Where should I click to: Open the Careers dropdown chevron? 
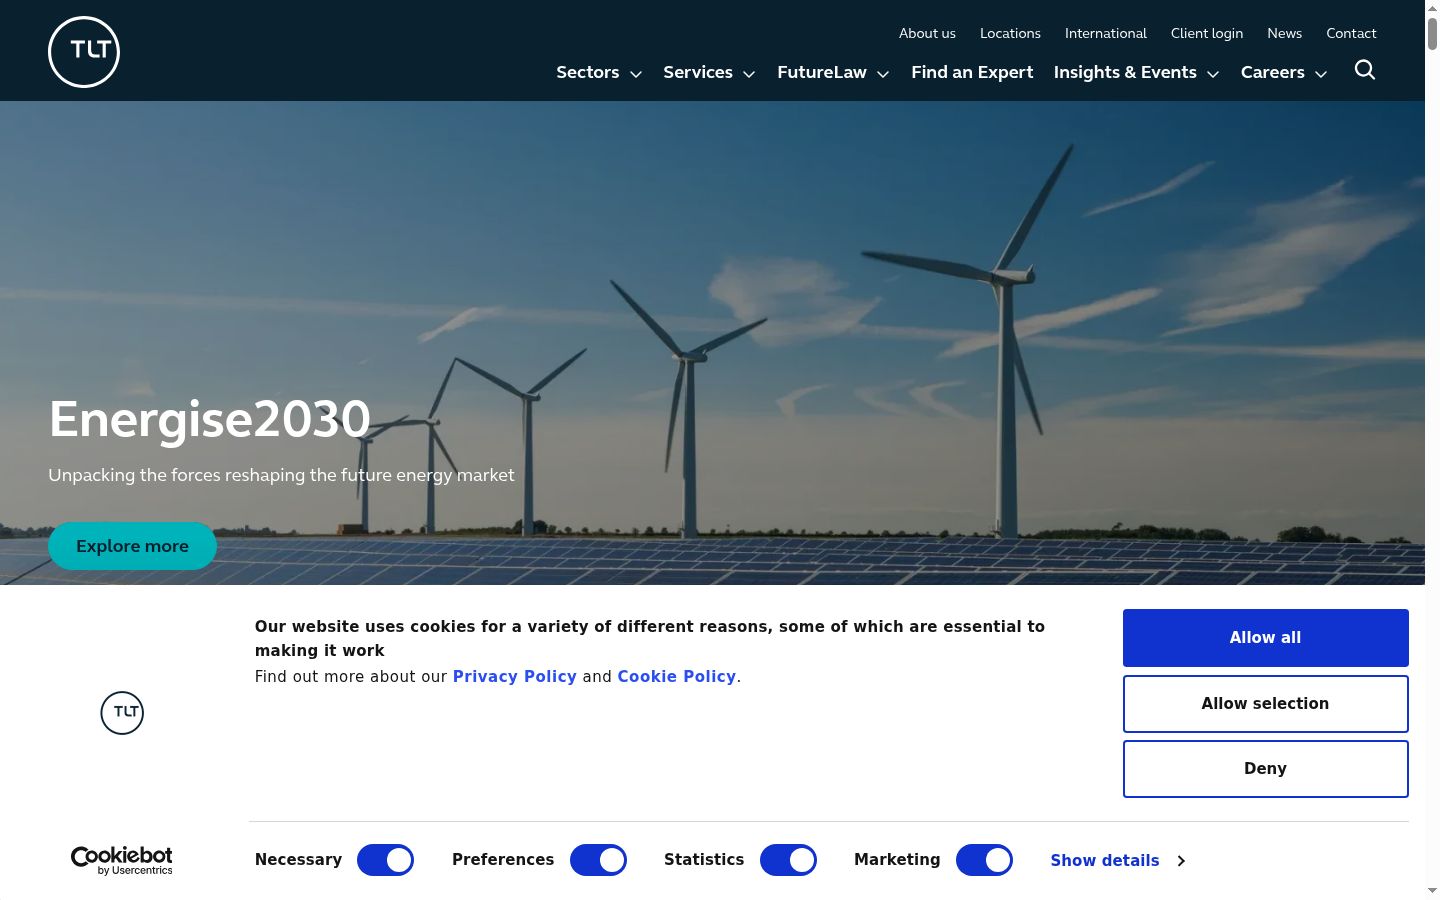click(1321, 74)
